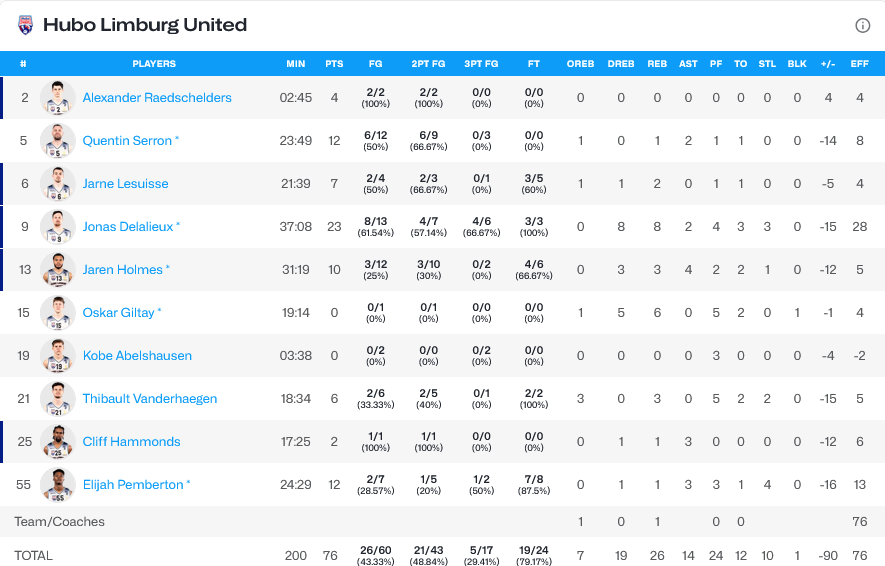The height and width of the screenshot is (566, 885).
Task: Sort the table by PTS column
Action: pos(334,64)
